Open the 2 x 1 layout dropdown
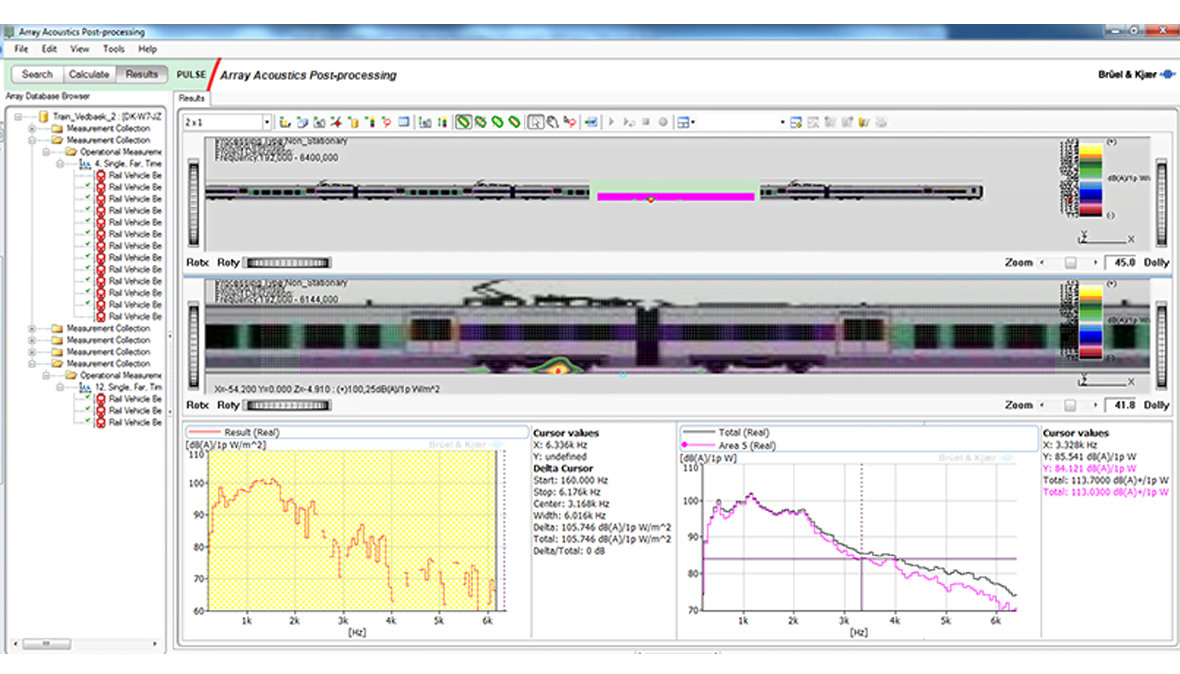This screenshot has width=1180, height=674. [x=266, y=122]
